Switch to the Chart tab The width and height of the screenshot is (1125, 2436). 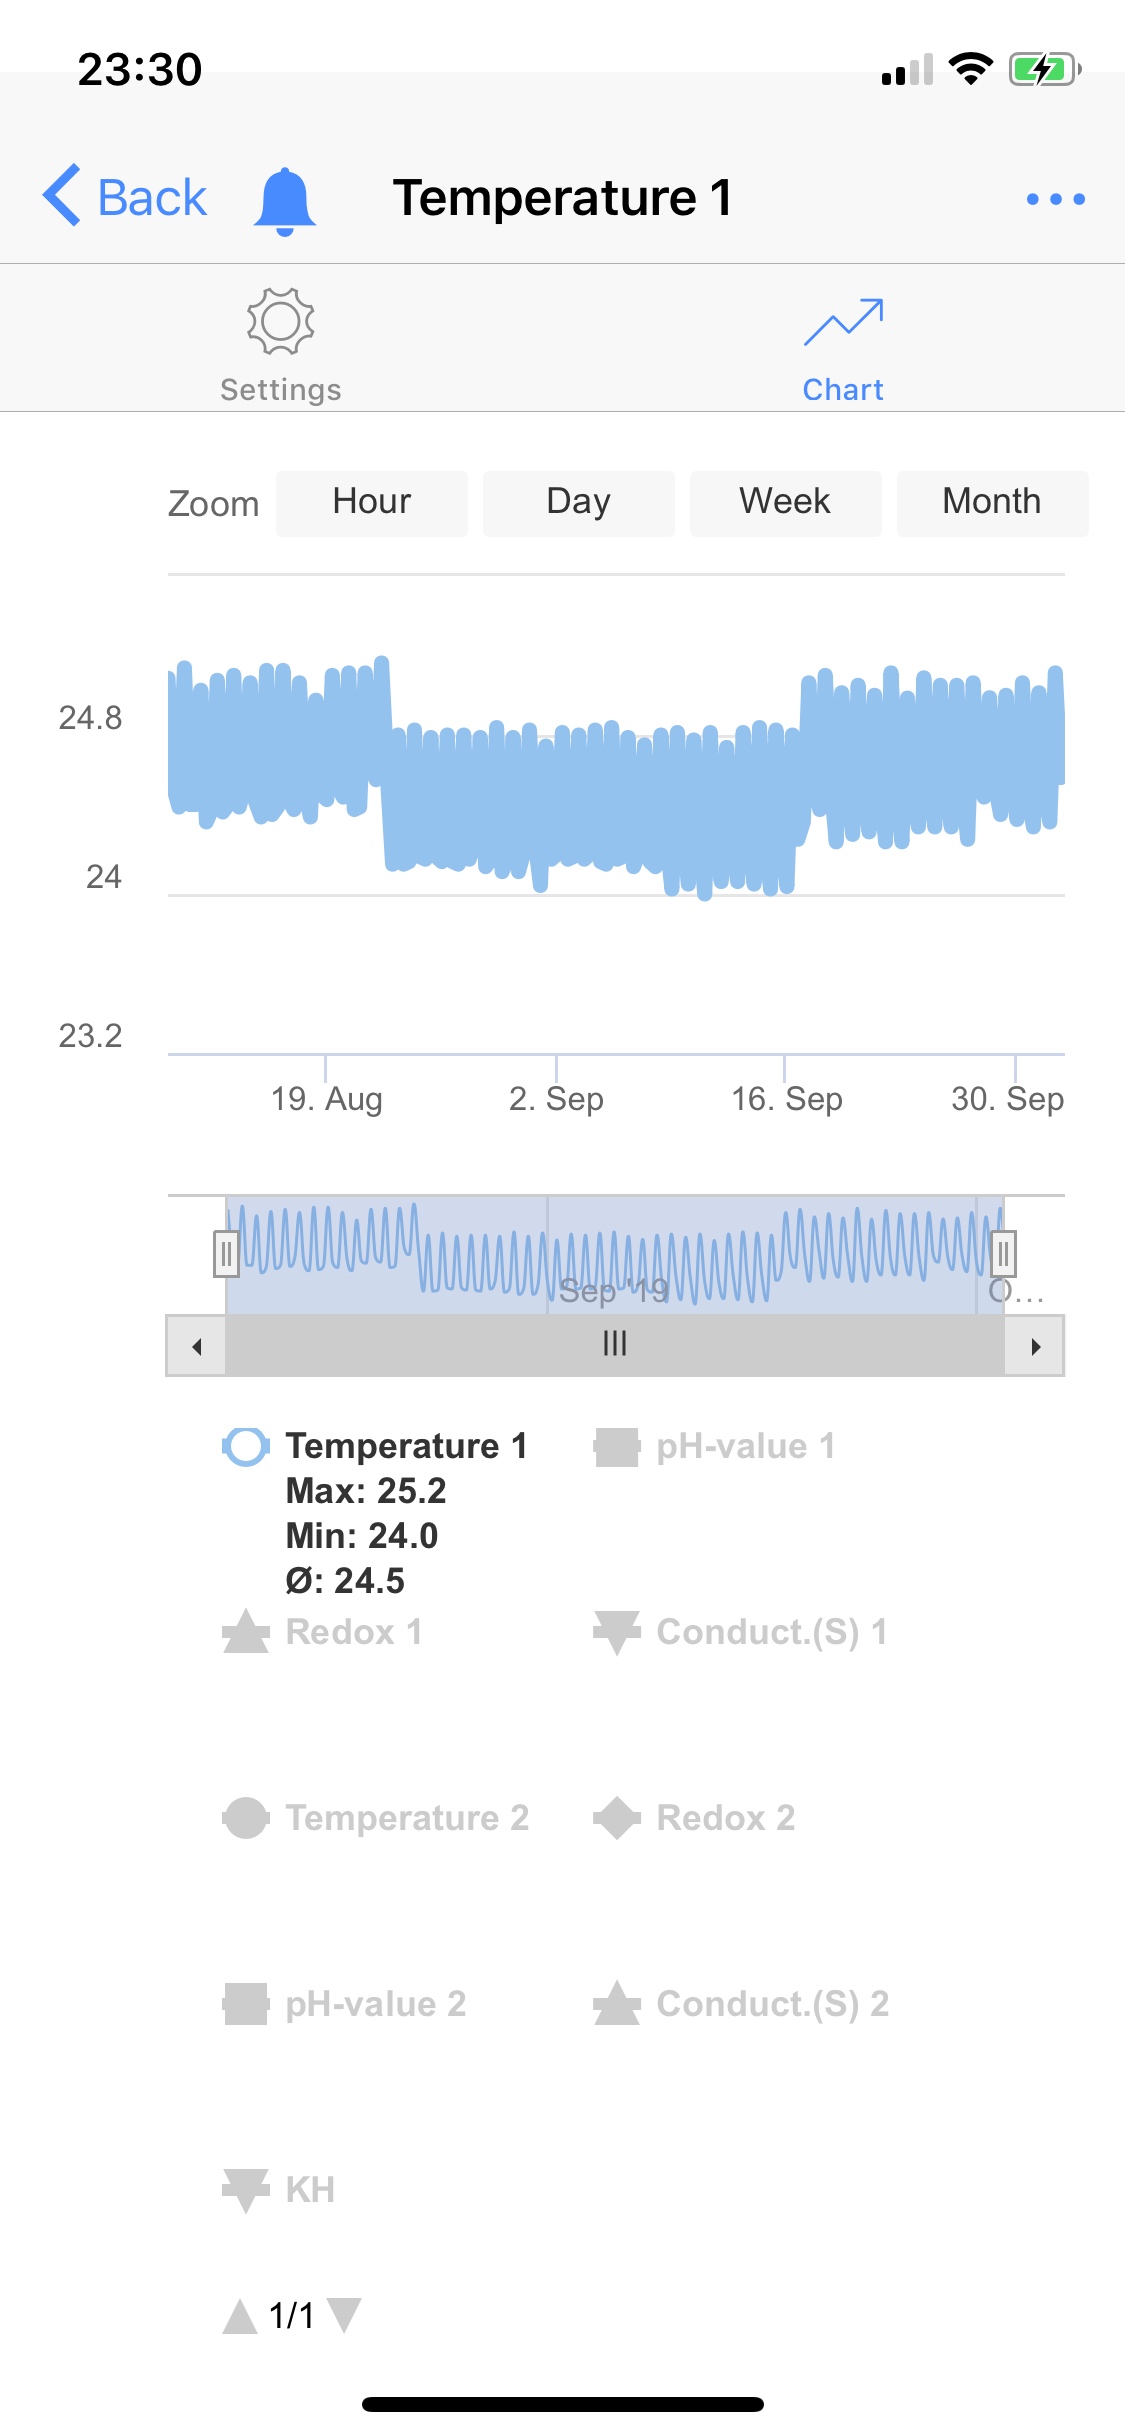(843, 345)
